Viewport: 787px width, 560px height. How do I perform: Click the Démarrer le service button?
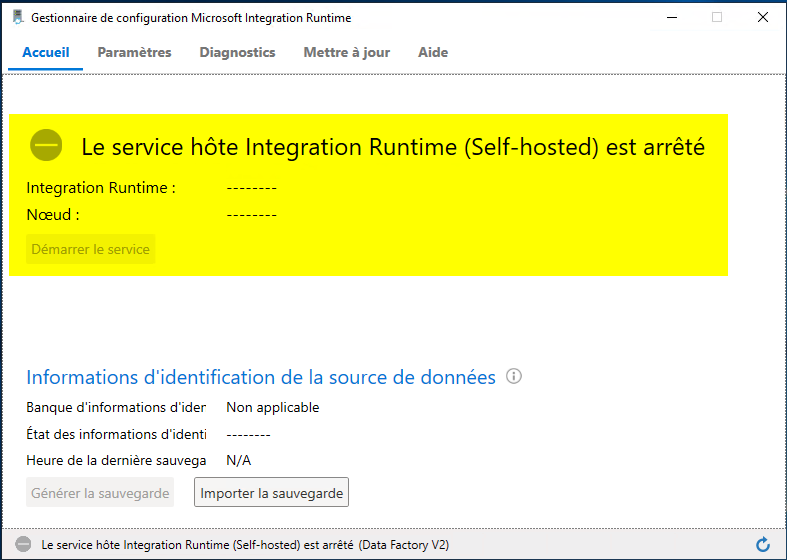tap(91, 249)
